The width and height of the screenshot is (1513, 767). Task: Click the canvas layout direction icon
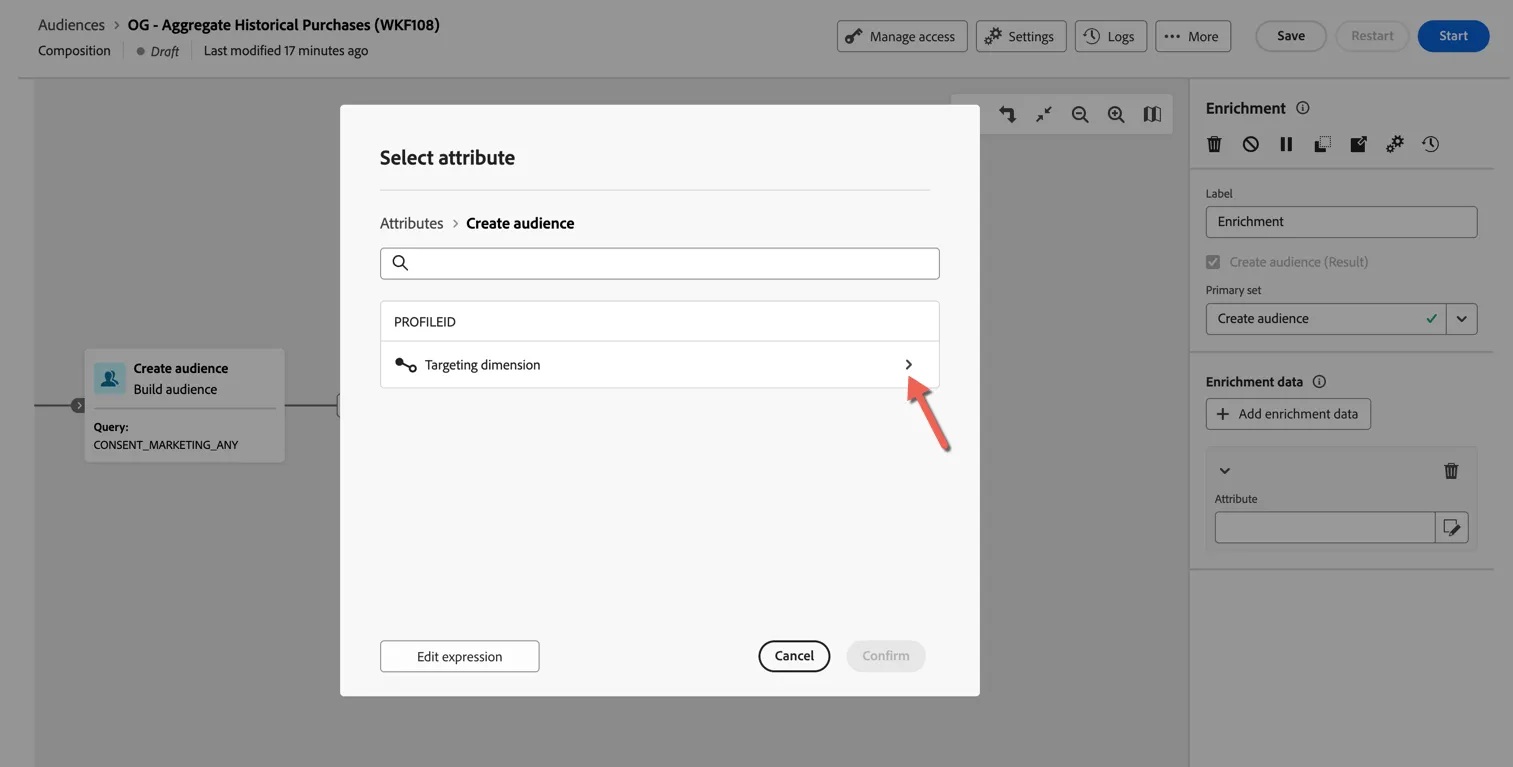click(1007, 115)
